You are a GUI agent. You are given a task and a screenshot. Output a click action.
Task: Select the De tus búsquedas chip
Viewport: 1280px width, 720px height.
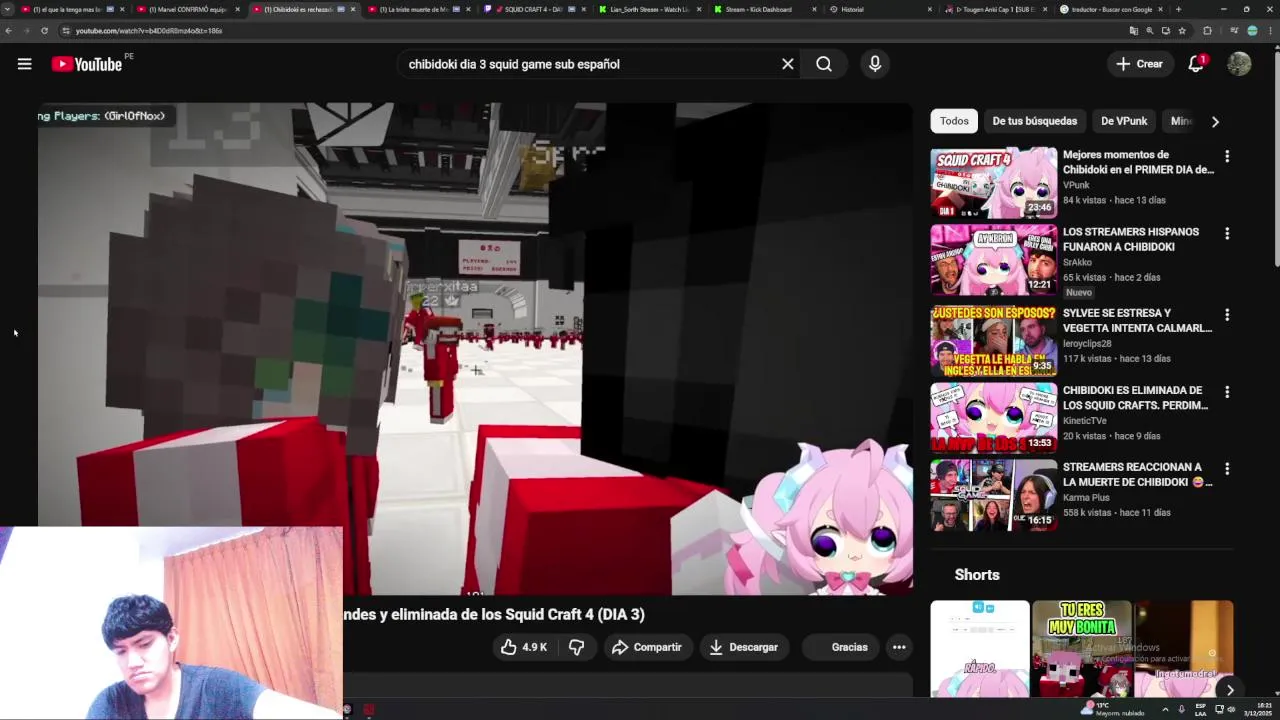[1034, 121]
